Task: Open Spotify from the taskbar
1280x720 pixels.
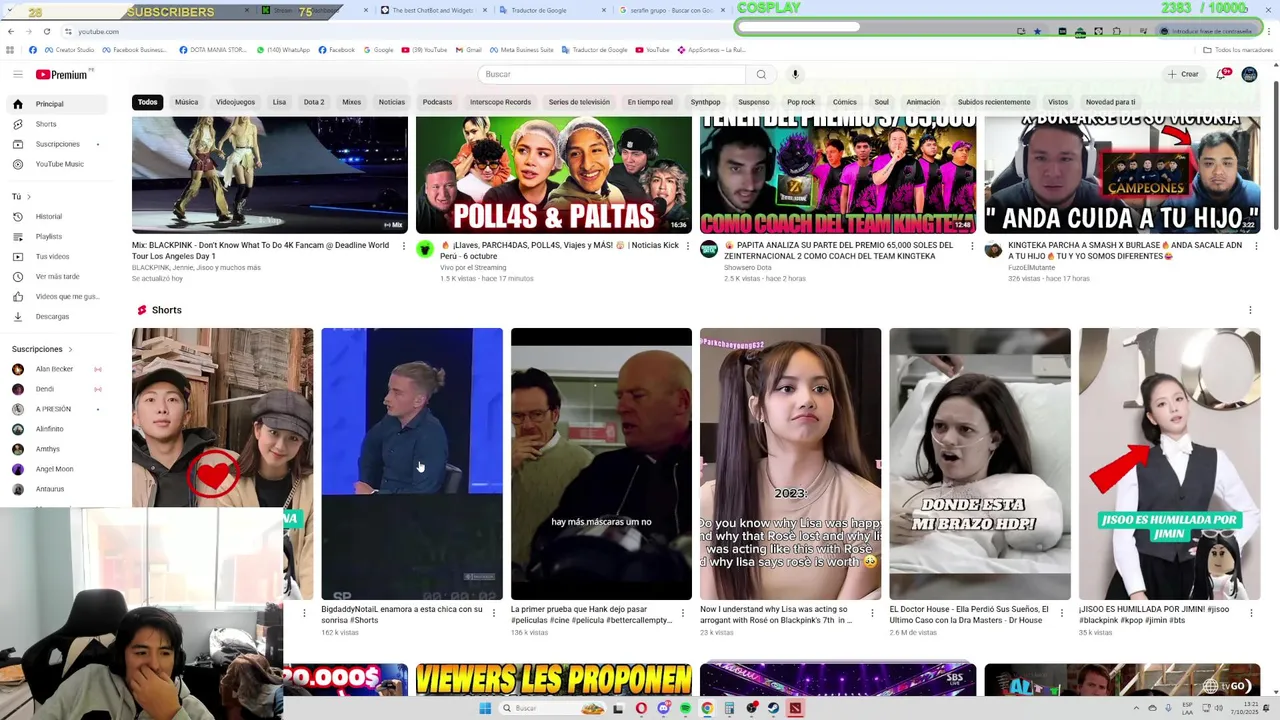Action: point(685,708)
